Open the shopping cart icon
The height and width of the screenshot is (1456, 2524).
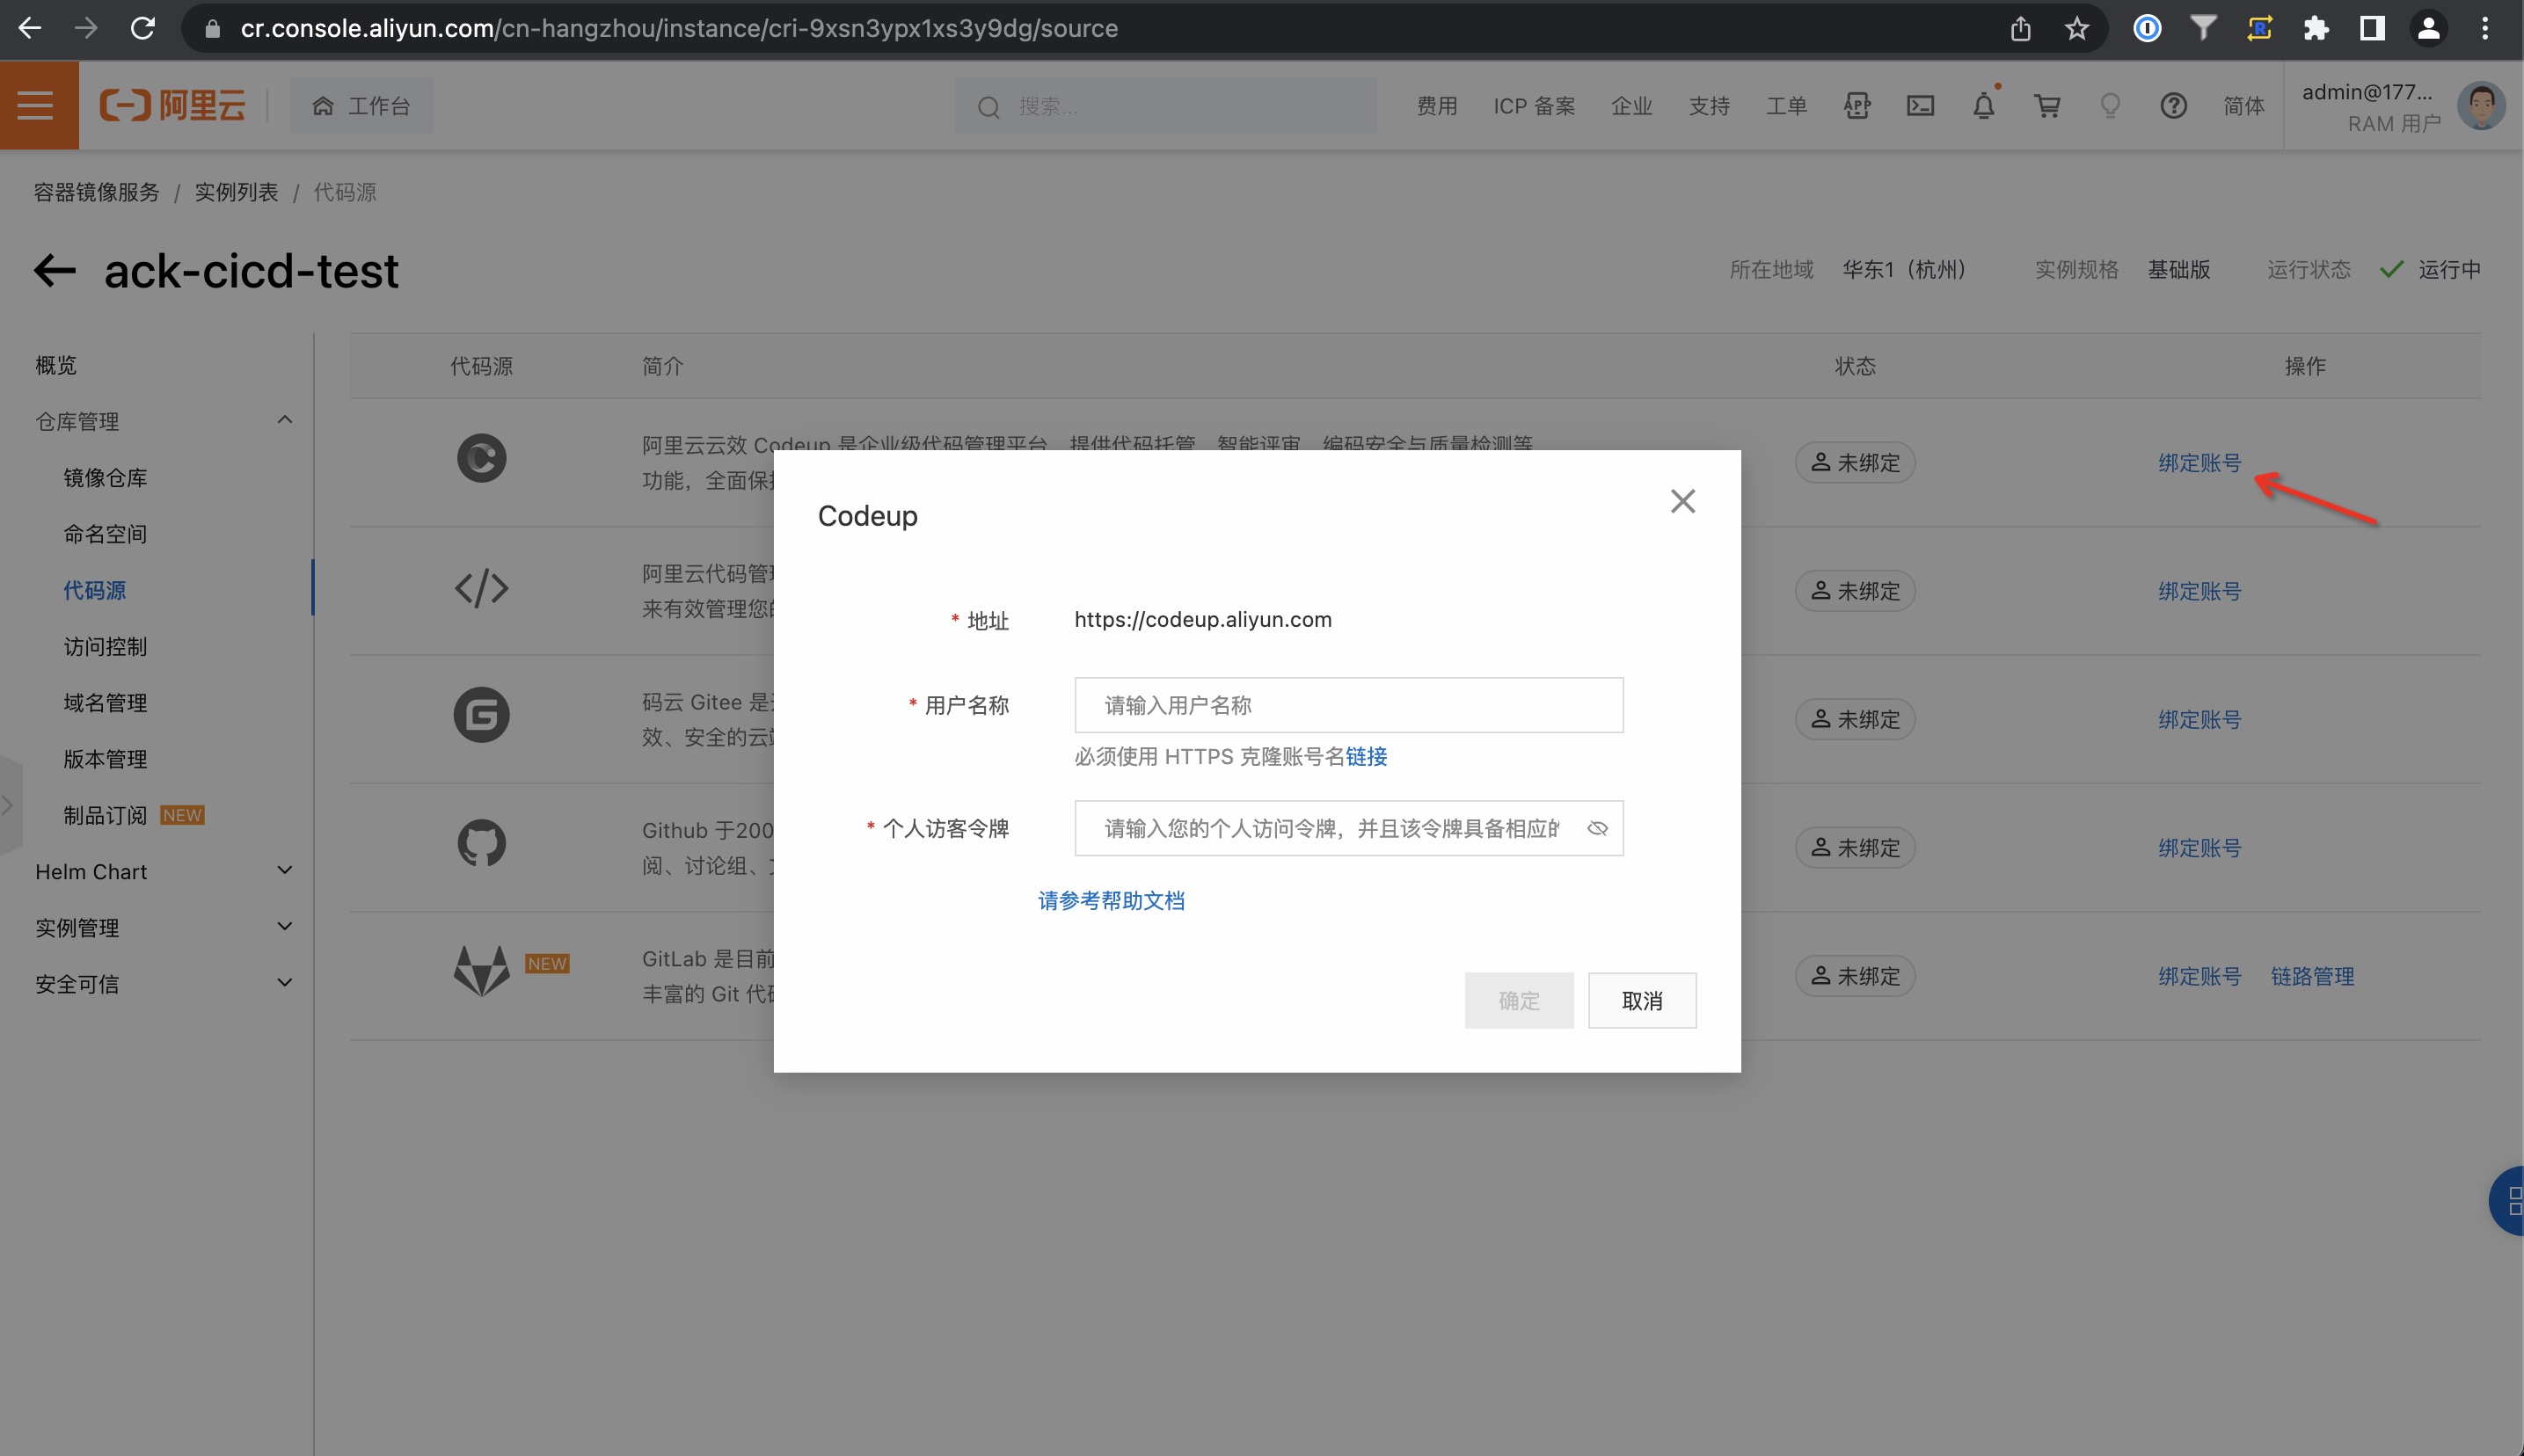coord(2047,105)
